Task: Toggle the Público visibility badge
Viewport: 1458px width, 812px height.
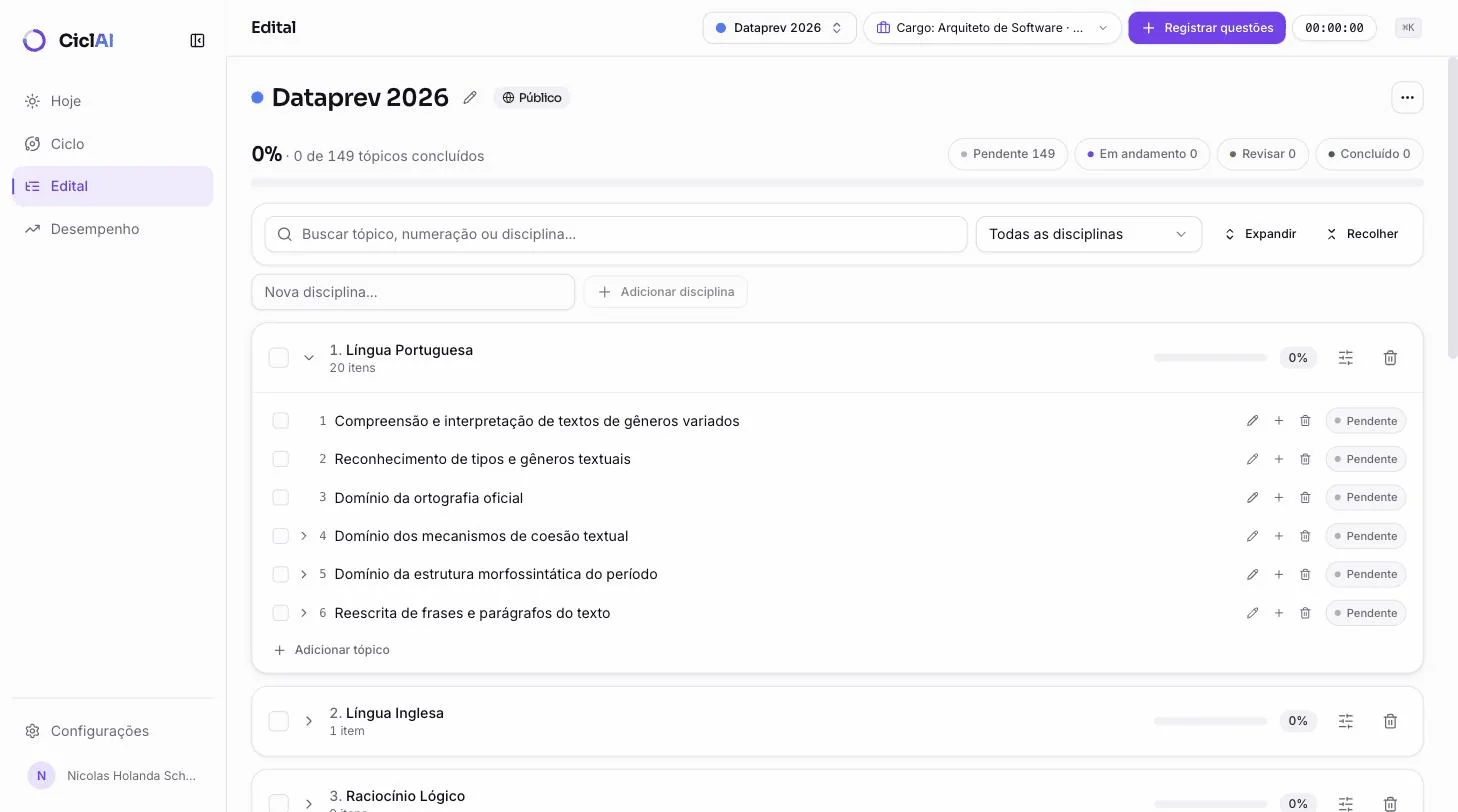Action: pyautogui.click(x=531, y=98)
